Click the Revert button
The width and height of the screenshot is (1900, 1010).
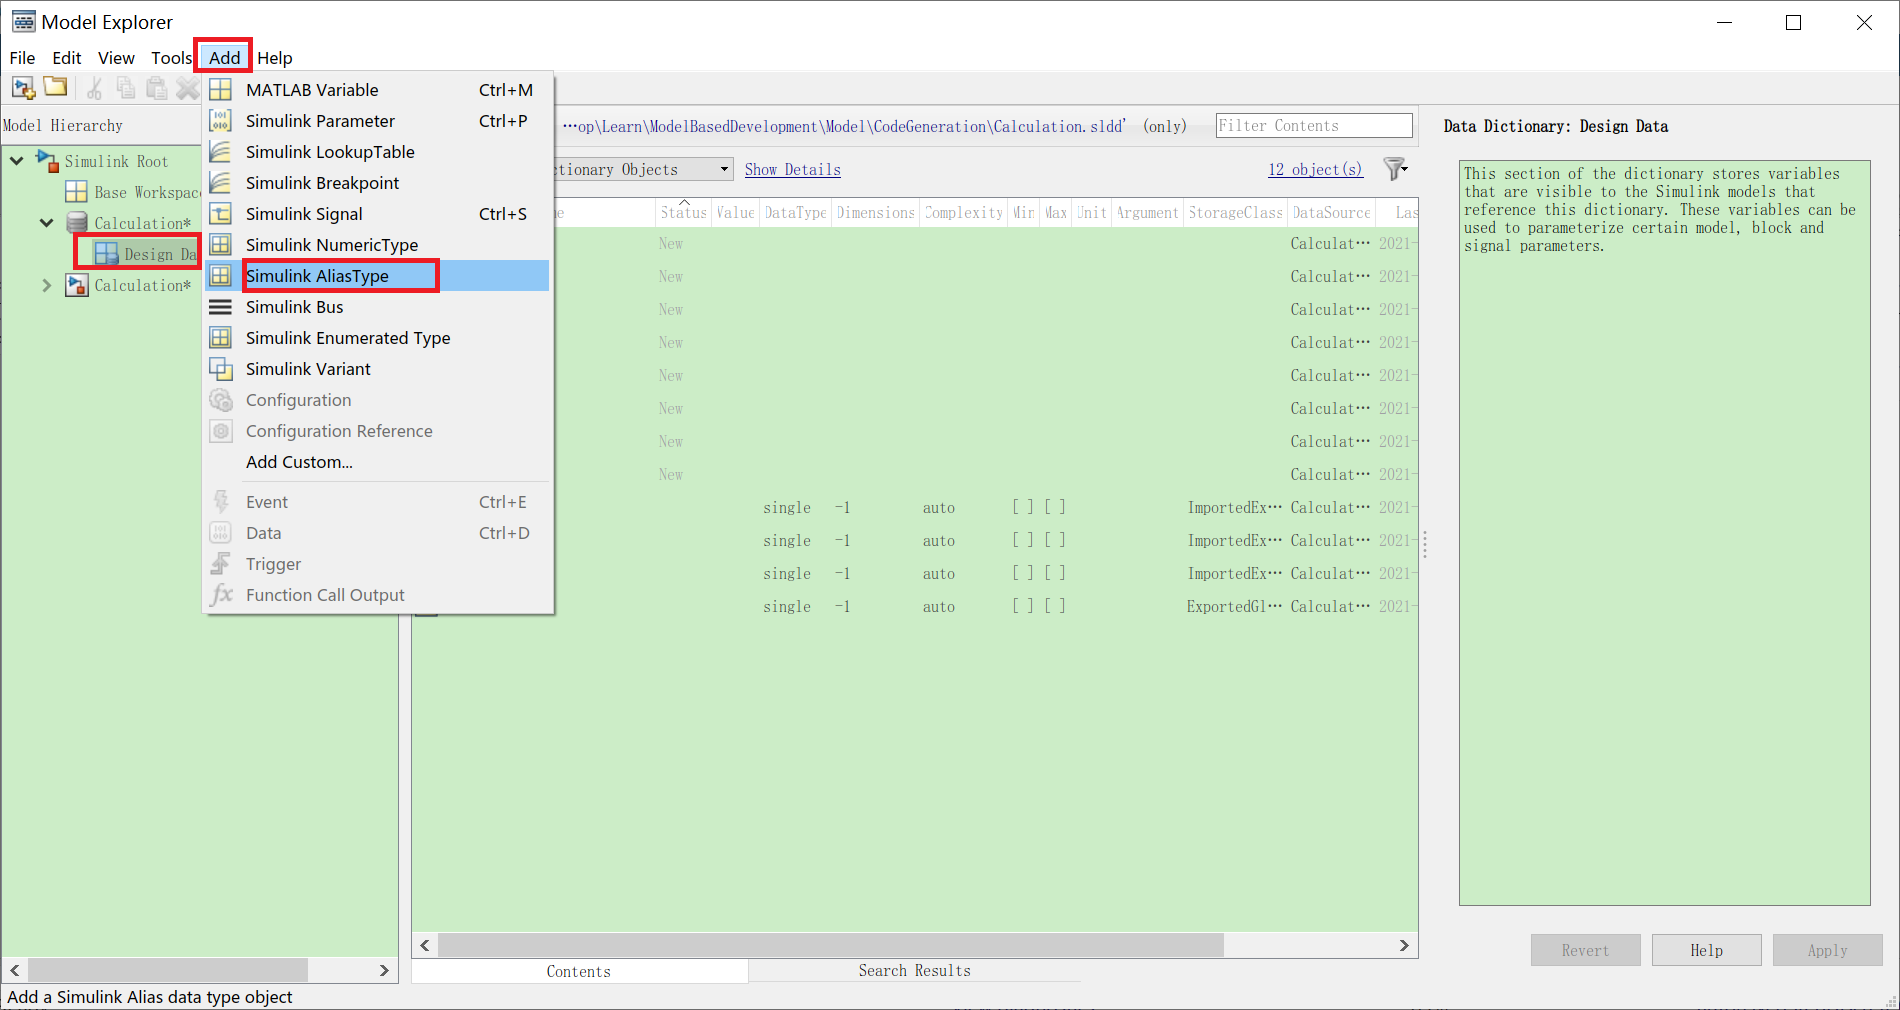1585,950
